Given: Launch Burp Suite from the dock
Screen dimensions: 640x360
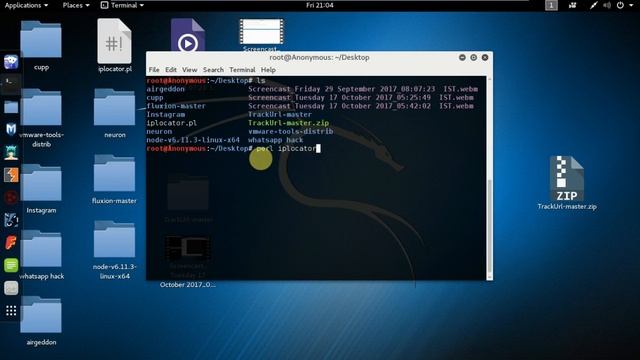Looking at the screenshot, I should (11, 175).
